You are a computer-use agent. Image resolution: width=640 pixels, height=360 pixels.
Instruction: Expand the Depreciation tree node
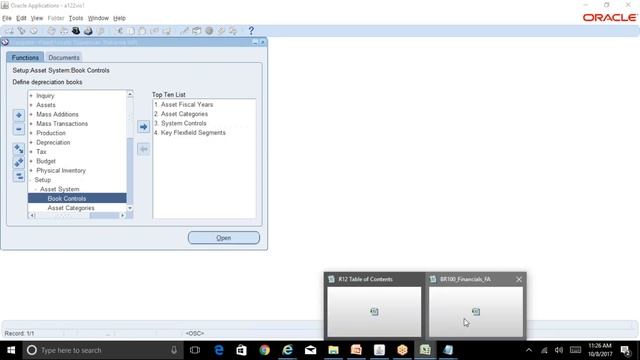(x=31, y=142)
